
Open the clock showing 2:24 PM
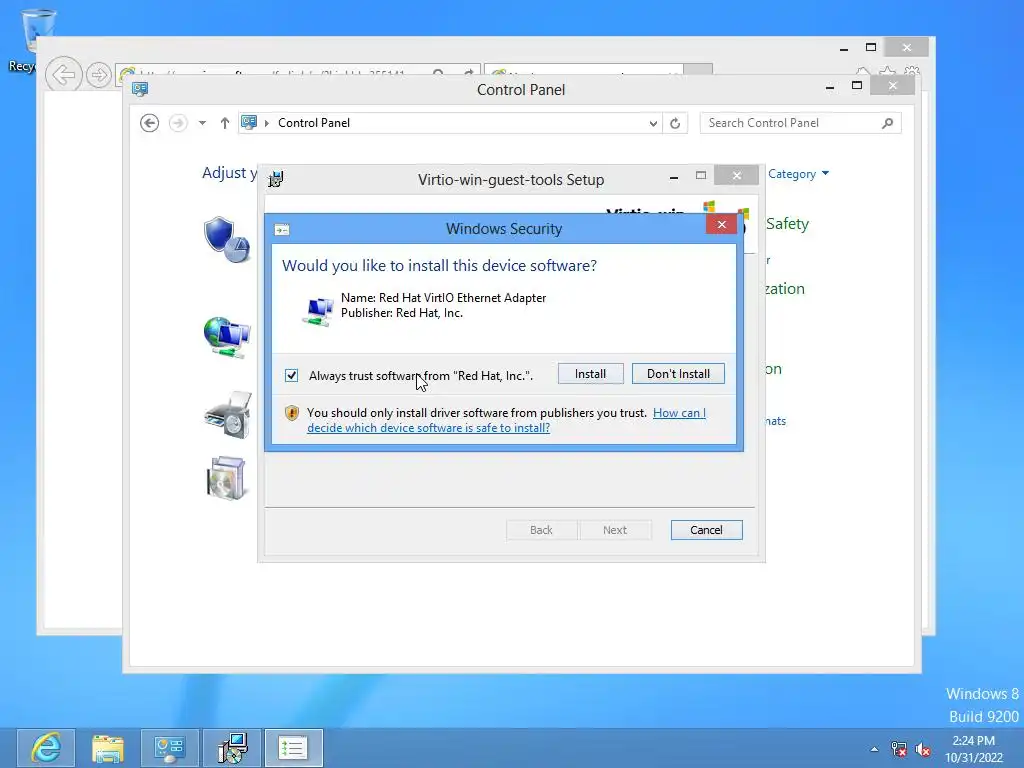tap(974, 749)
